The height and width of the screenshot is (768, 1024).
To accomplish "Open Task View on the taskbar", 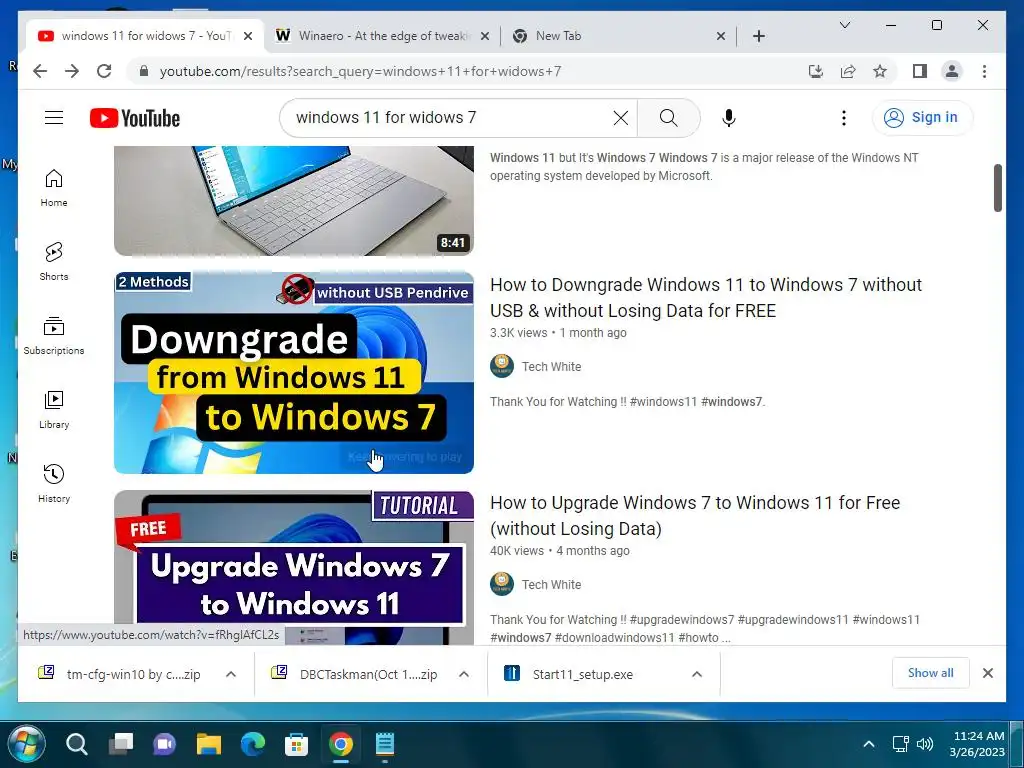I will tap(121, 744).
